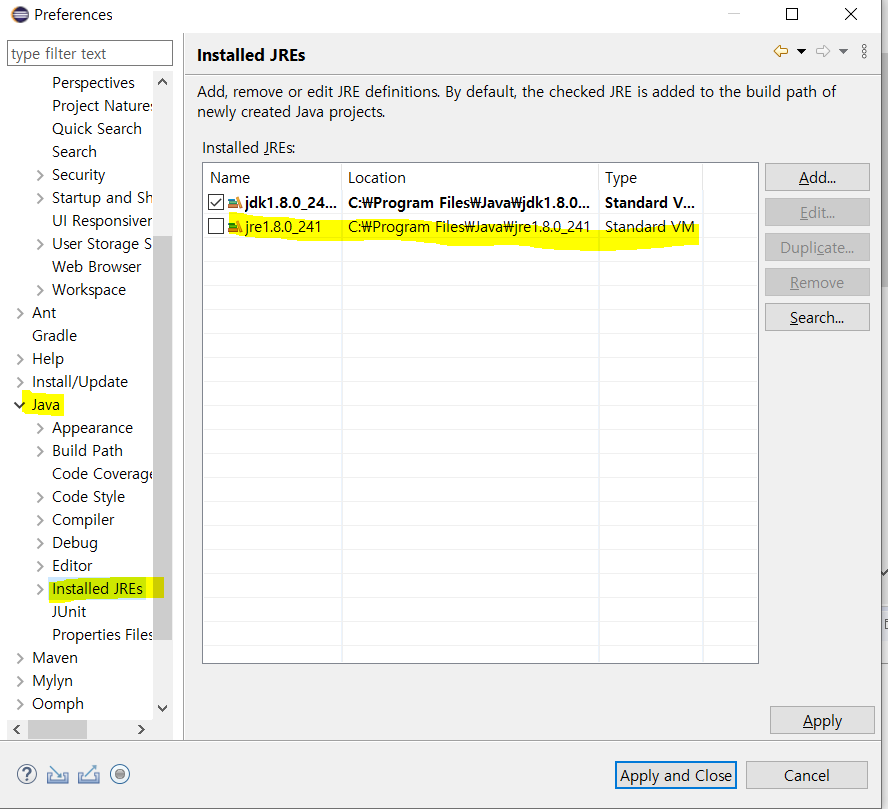Click the jre1.8.0_241 library icon

[x=235, y=226]
